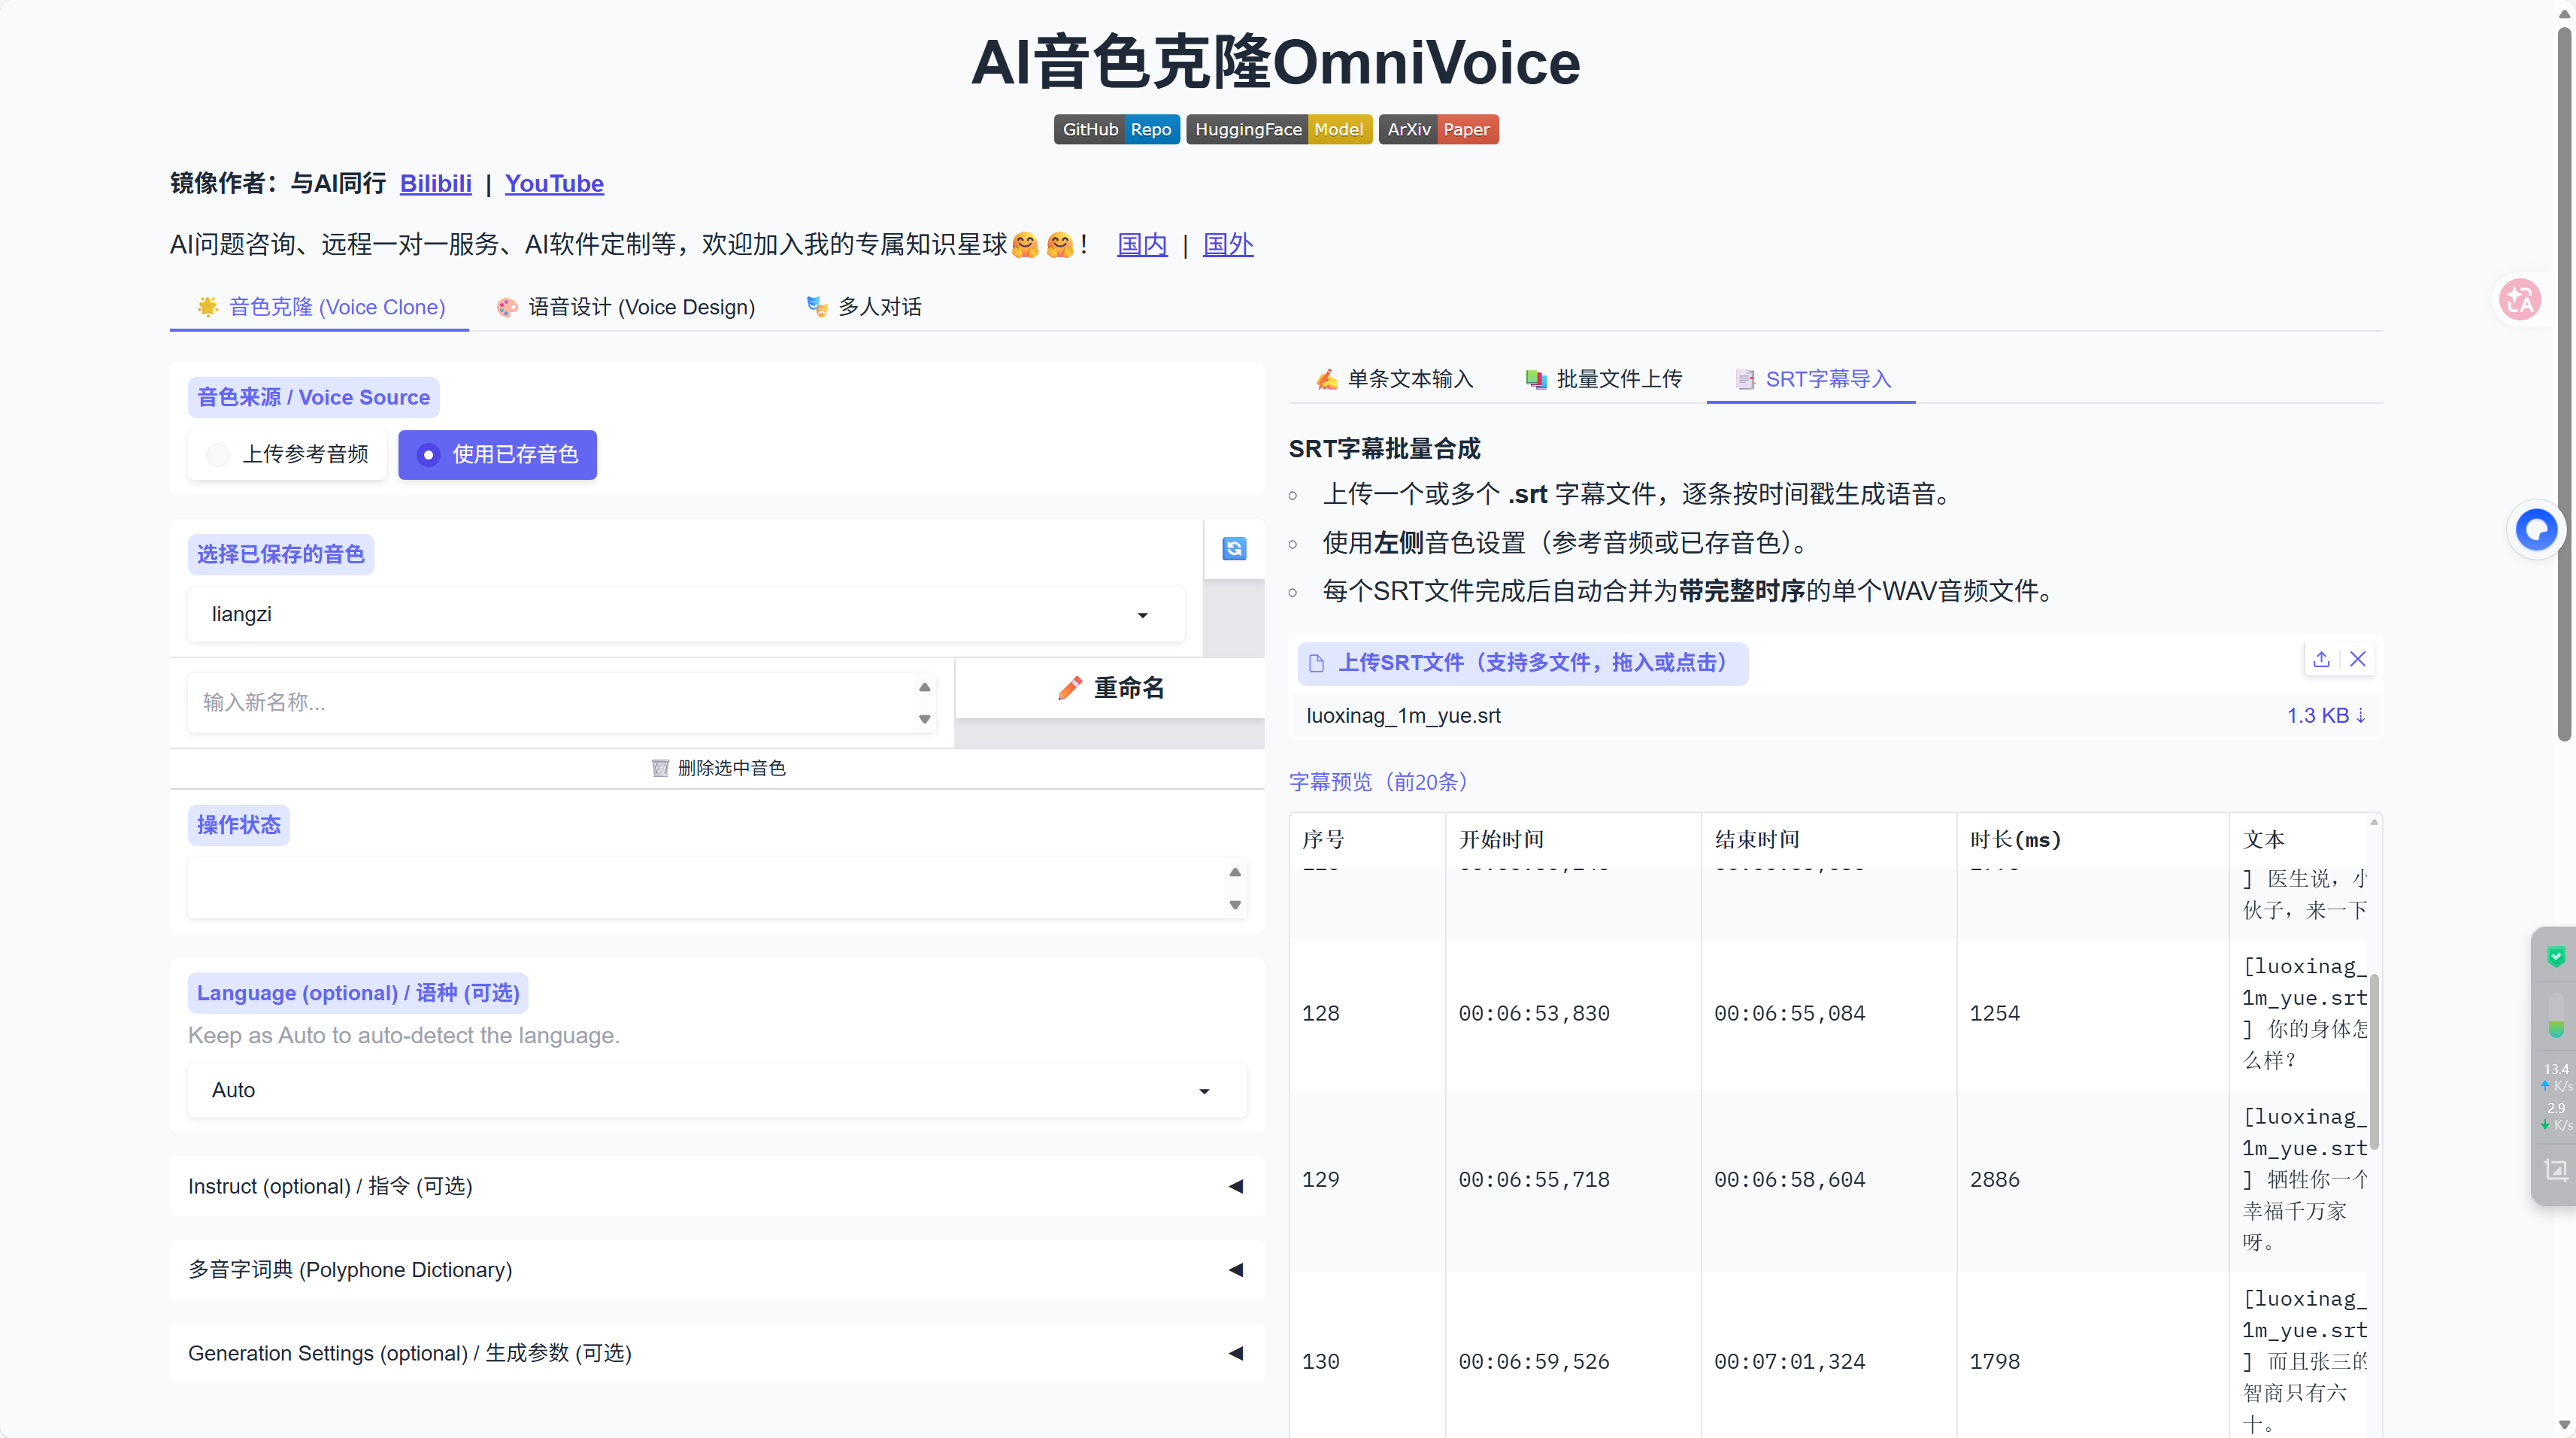The width and height of the screenshot is (2576, 1438).
Task: Refresh the saved voice list
Action: point(1234,548)
